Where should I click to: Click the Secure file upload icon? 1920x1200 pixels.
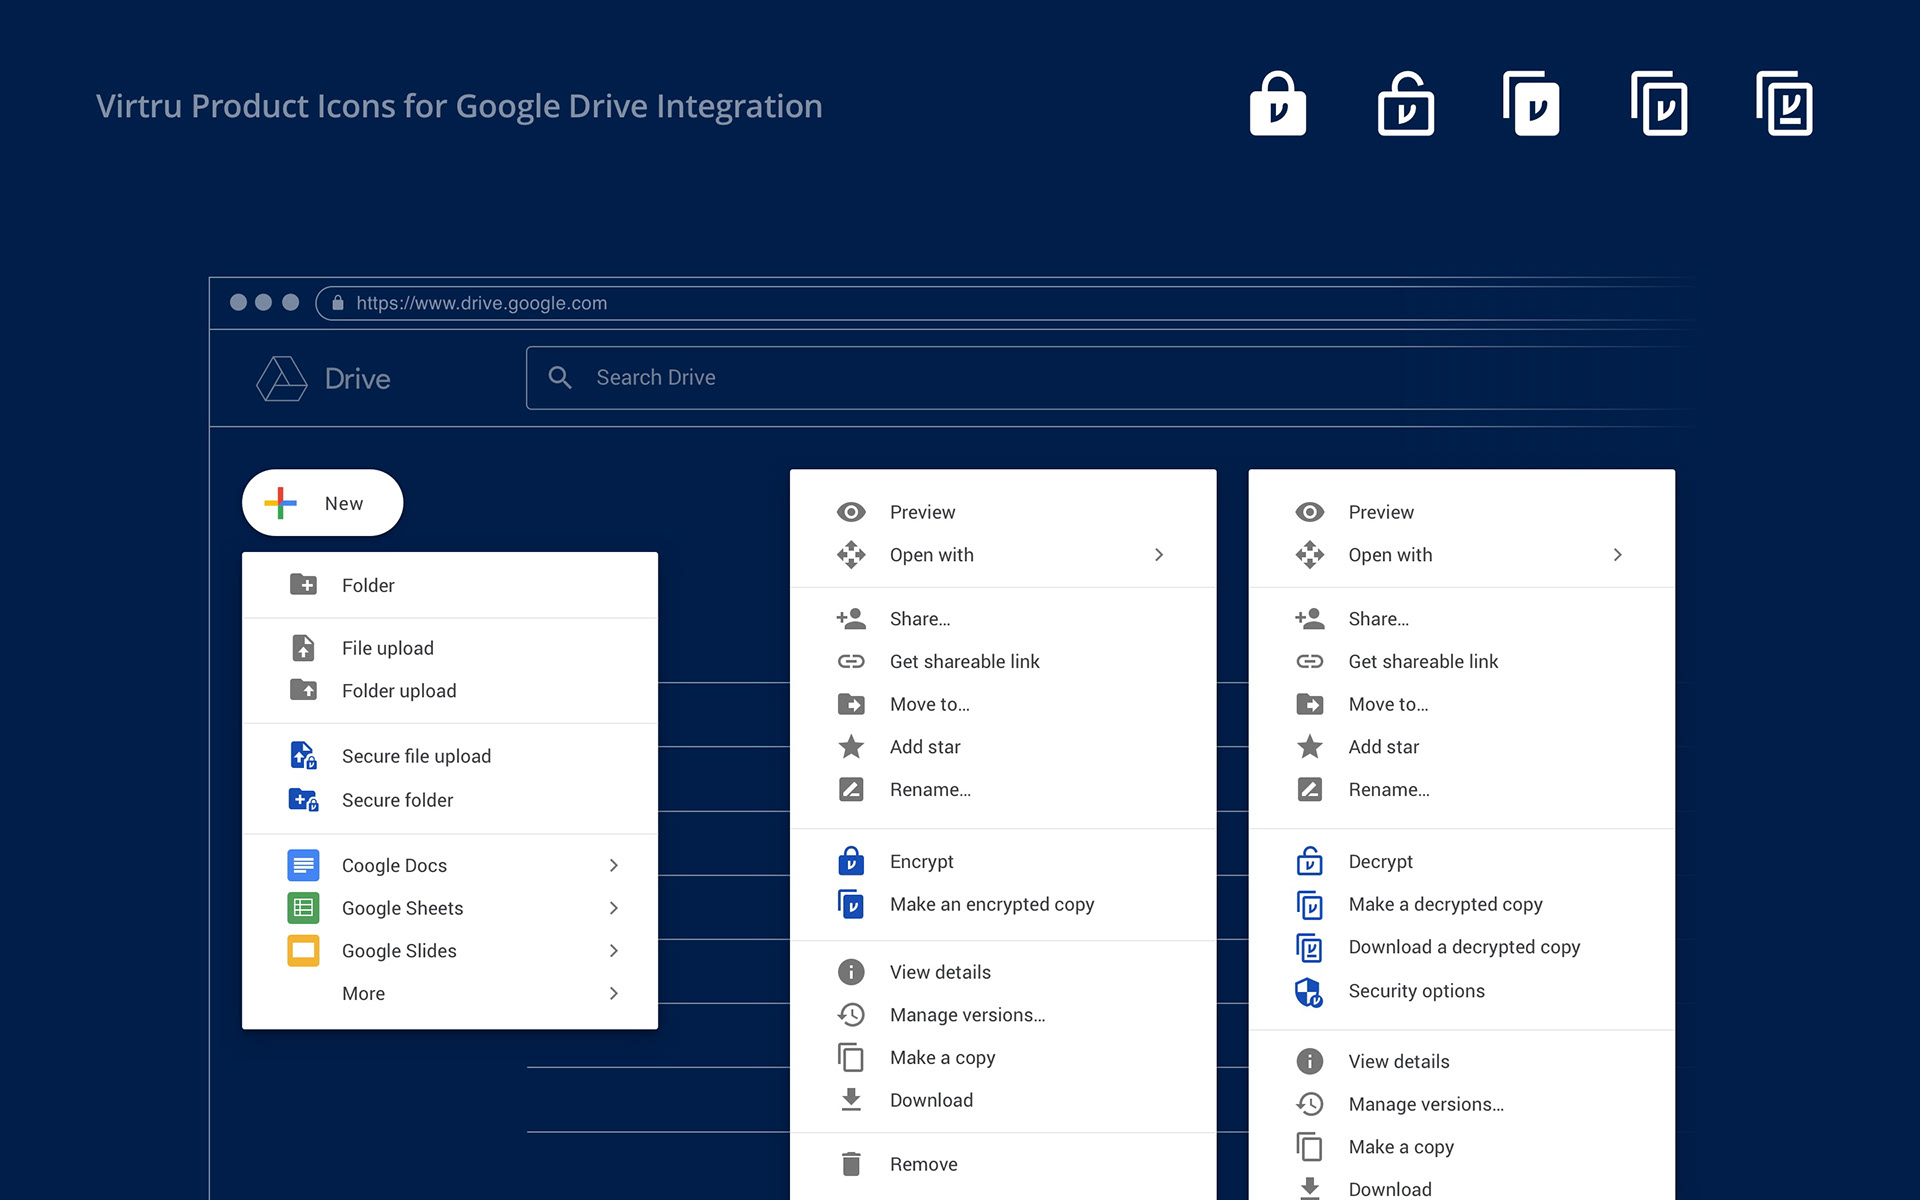coord(303,755)
